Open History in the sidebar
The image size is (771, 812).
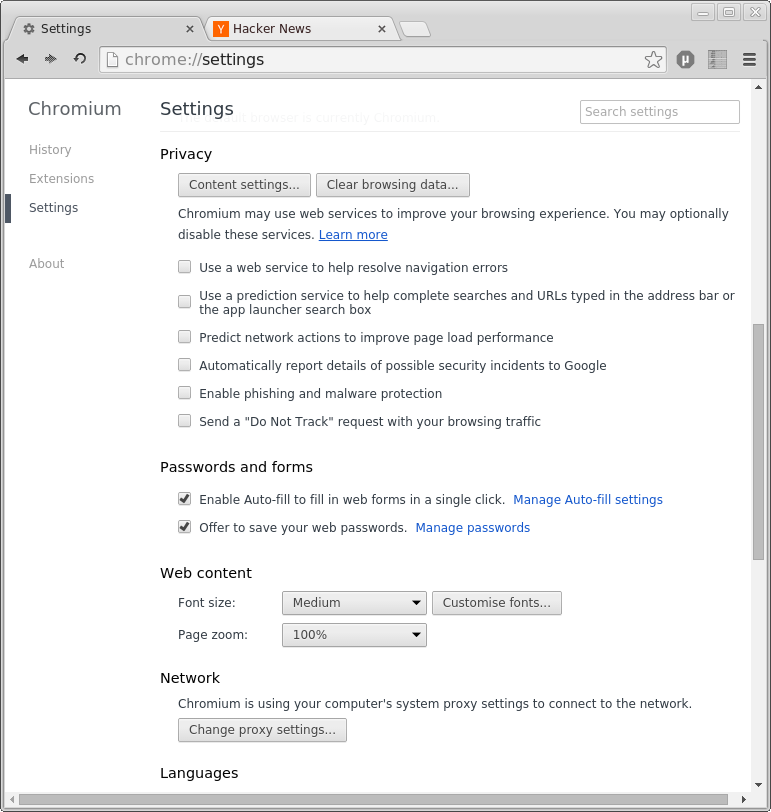[x=50, y=150]
